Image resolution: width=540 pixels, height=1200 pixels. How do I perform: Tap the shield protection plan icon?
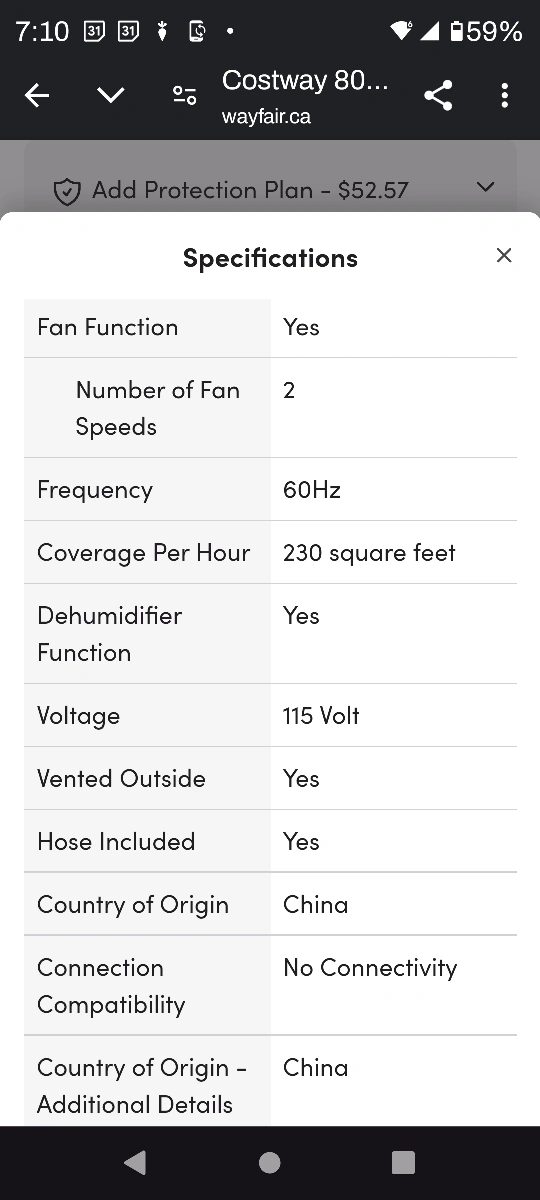click(x=66, y=191)
